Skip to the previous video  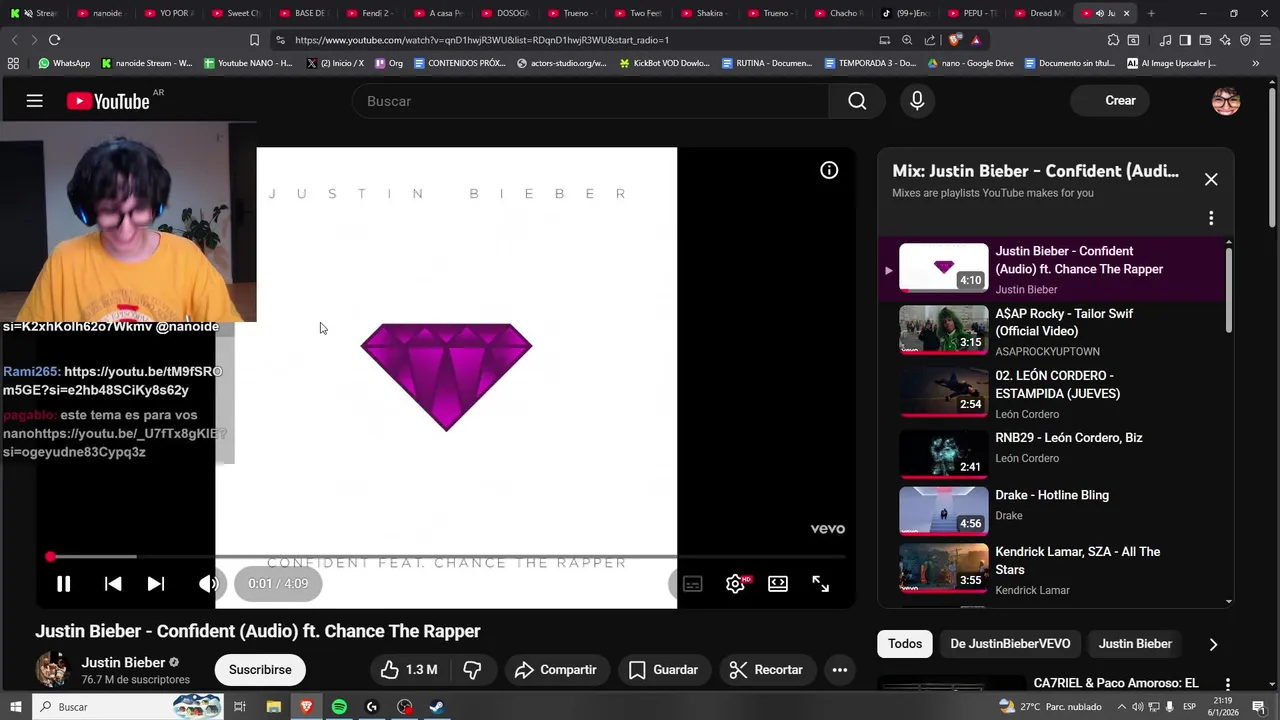click(x=113, y=584)
